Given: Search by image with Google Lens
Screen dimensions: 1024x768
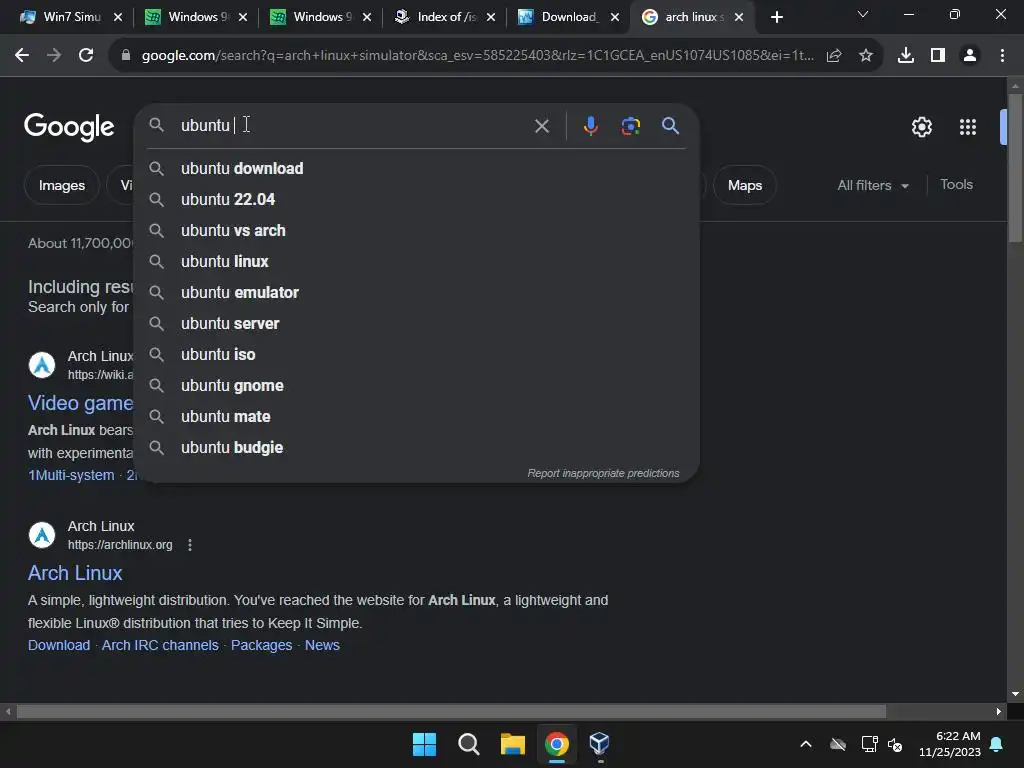Looking at the screenshot, I should click(x=630, y=125).
